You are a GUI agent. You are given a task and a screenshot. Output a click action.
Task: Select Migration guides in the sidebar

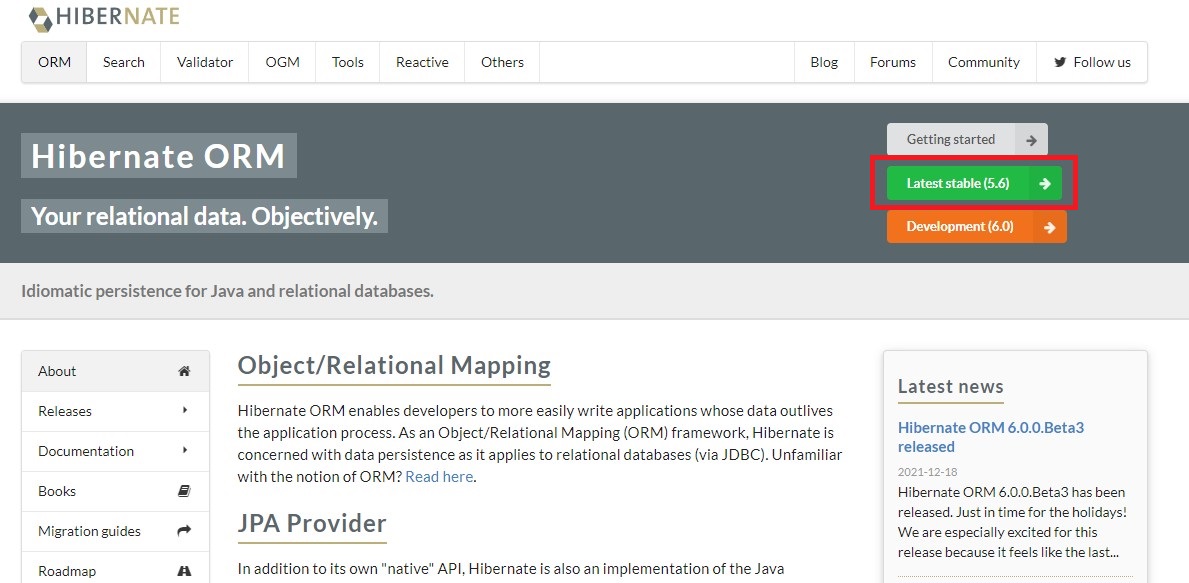point(115,531)
